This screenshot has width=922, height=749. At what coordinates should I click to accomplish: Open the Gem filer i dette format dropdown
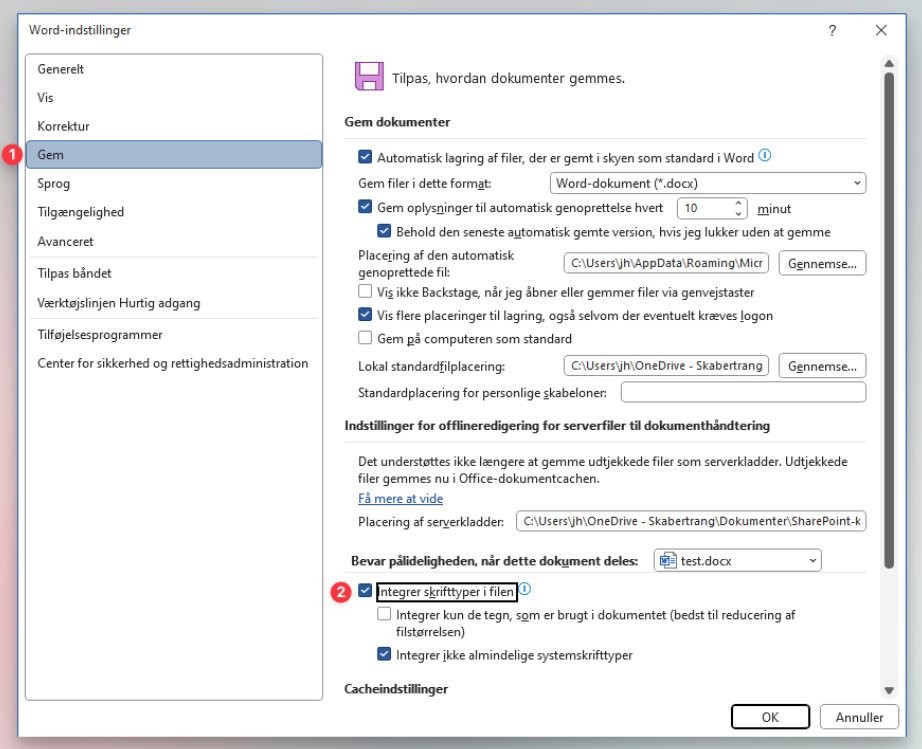(x=856, y=183)
